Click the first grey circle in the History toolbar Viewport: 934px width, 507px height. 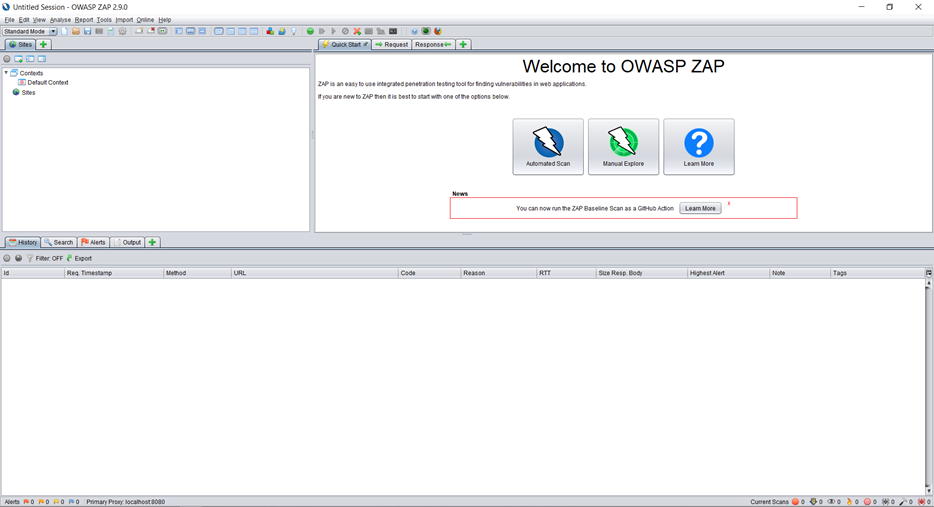point(7,259)
